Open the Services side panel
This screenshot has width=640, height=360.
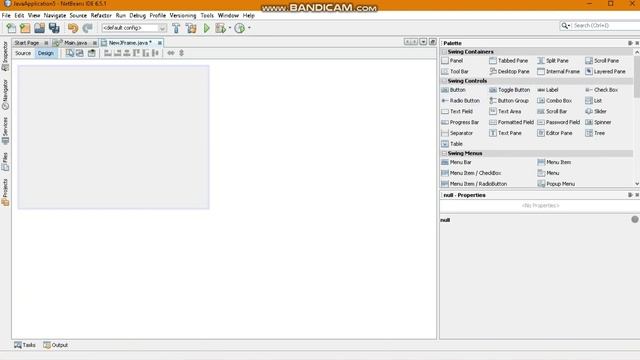tap(5, 131)
